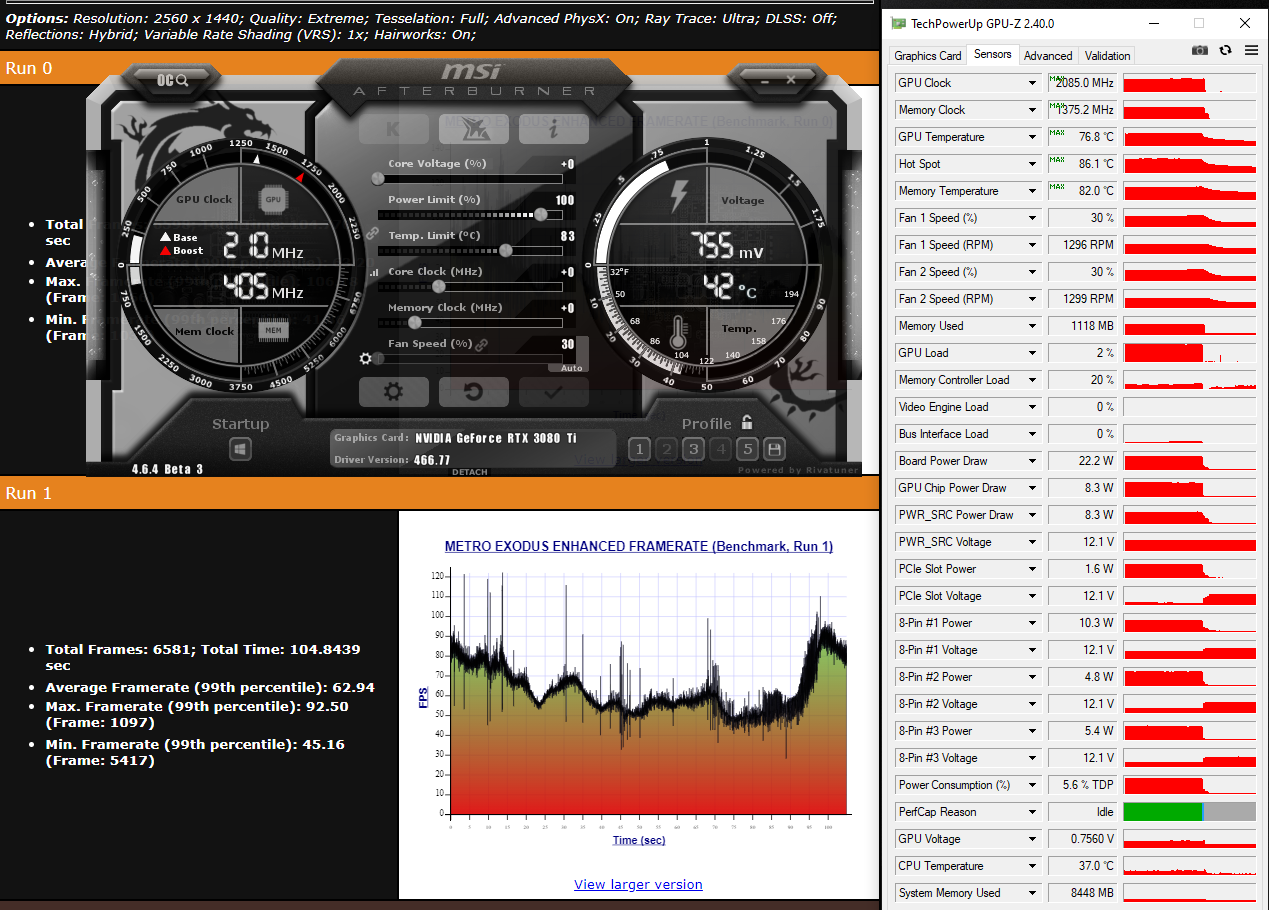This screenshot has width=1269, height=910.
Task: Load Afterburner profile 4
Action: 720,449
